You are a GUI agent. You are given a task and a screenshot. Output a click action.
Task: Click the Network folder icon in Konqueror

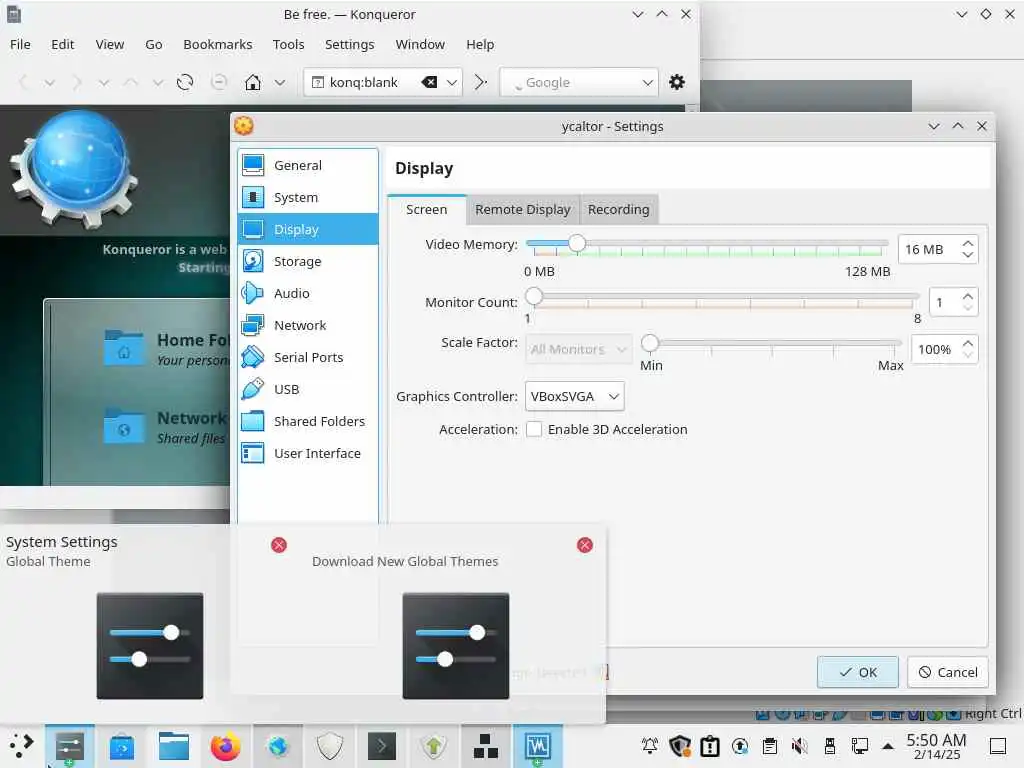pyautogui.click(x=123, y=426)
